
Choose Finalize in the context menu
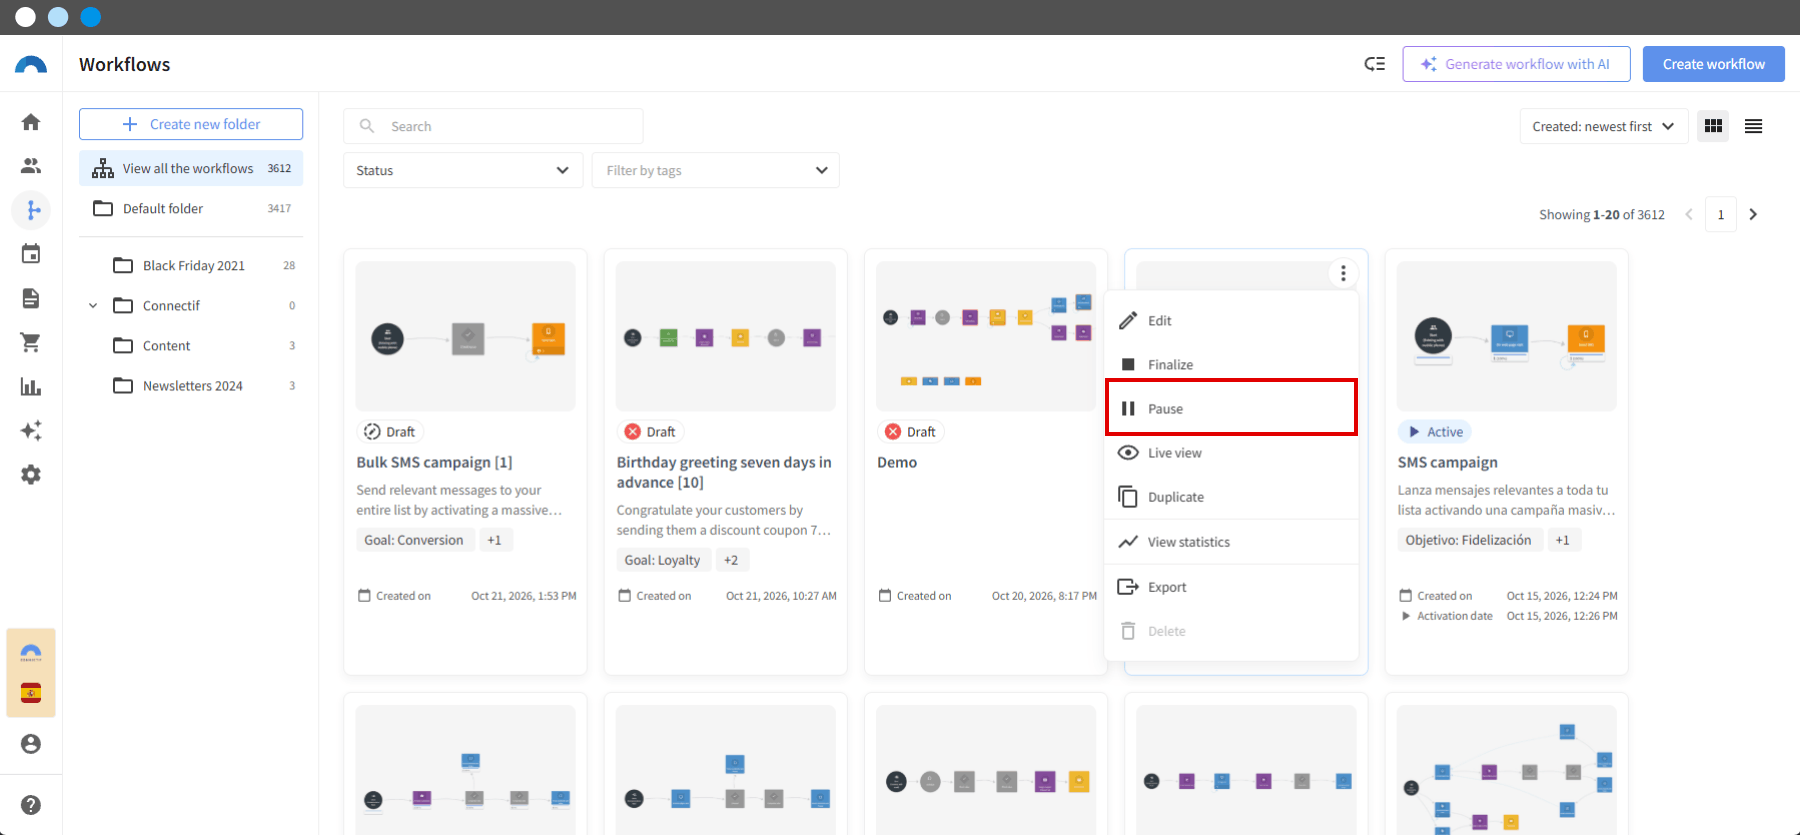1231,365
